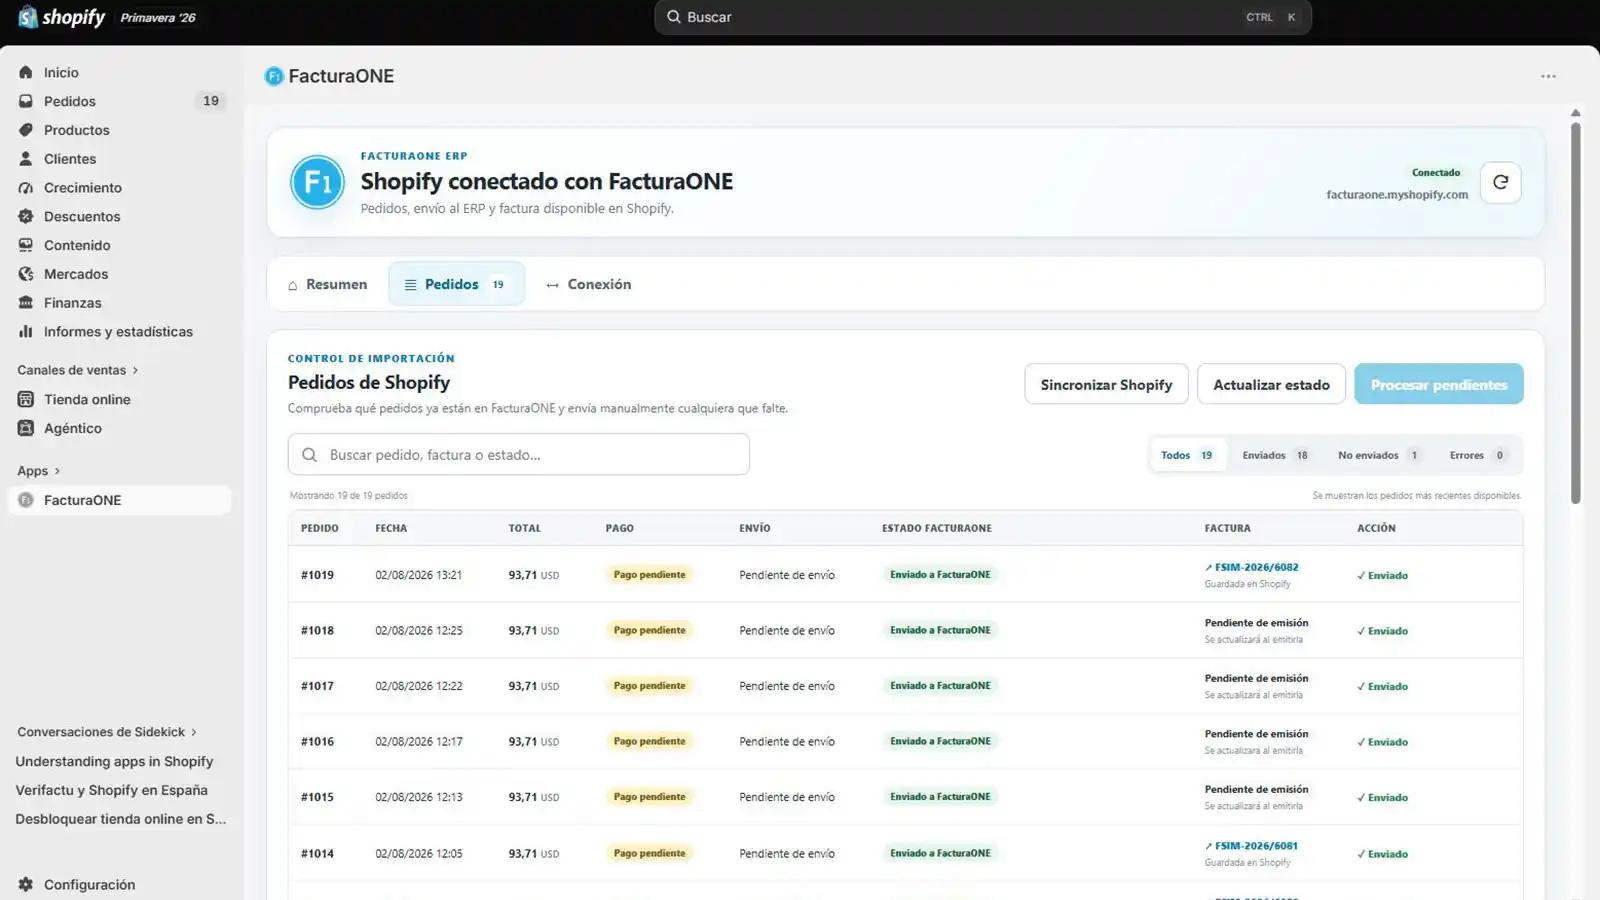Open Understanding apps in Shopify conversation
Viewport: 1600px width, 900px height.
(114, 761)
